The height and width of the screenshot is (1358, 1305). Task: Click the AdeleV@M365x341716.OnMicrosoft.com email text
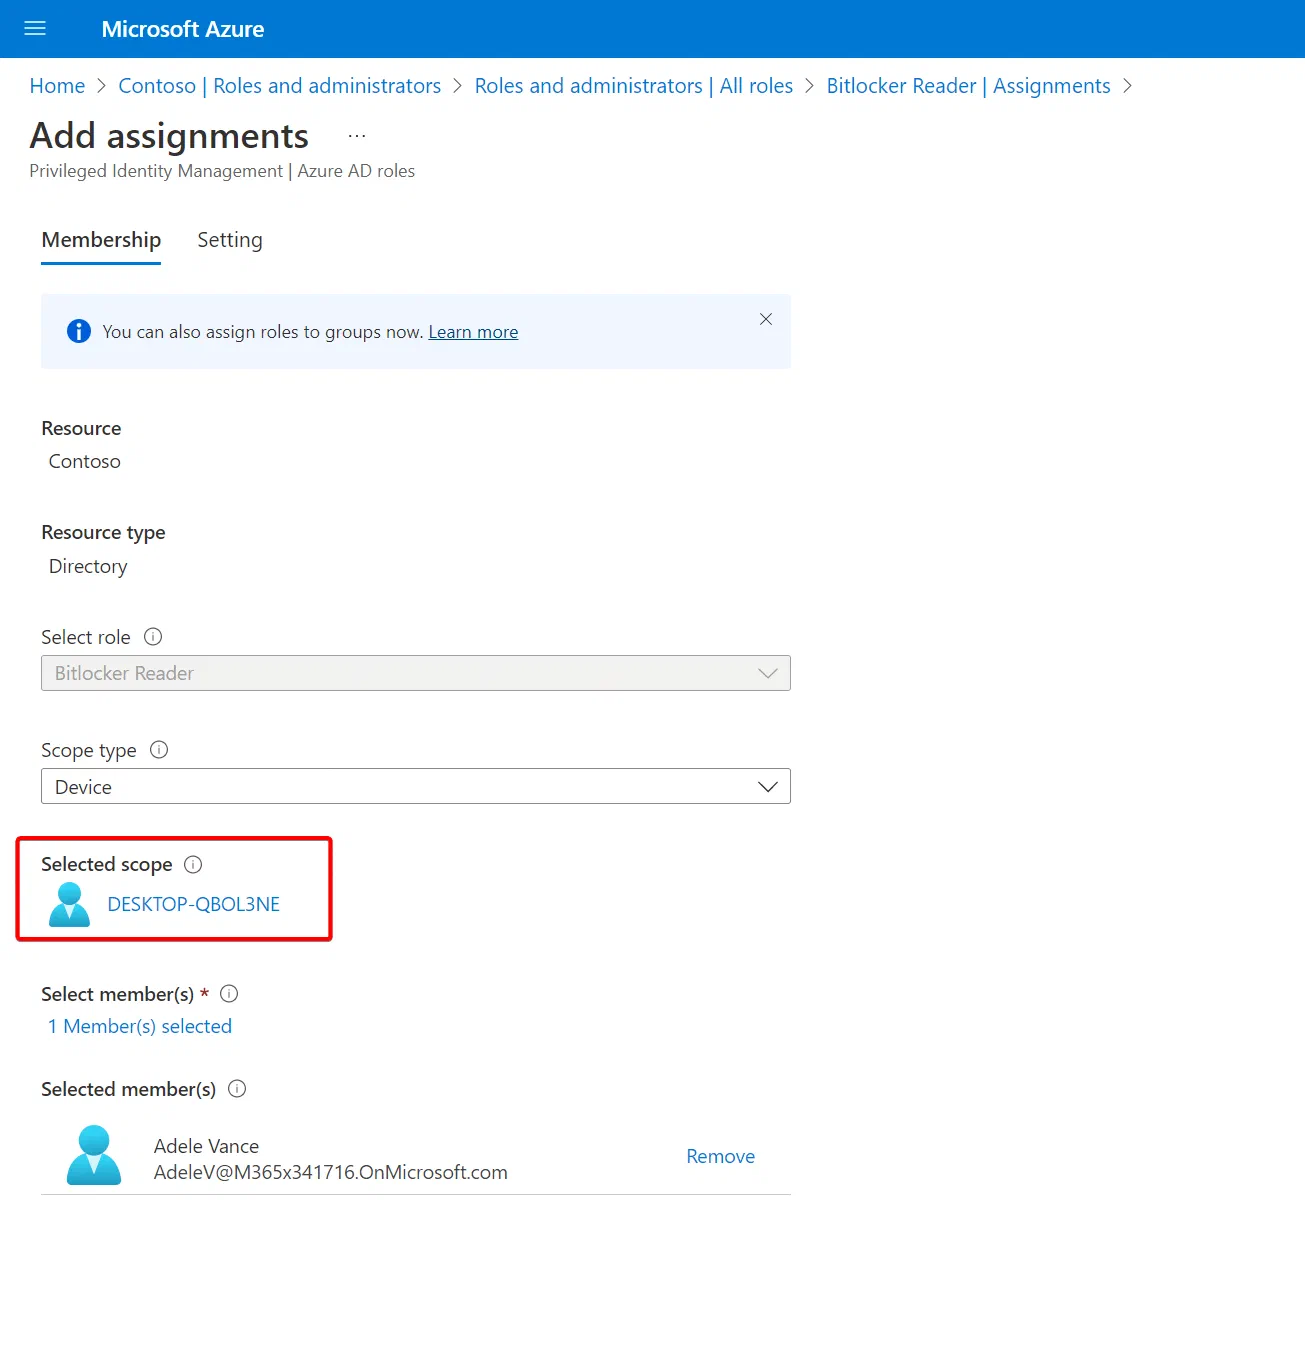pyautogui.click(x=330, y=1172)
